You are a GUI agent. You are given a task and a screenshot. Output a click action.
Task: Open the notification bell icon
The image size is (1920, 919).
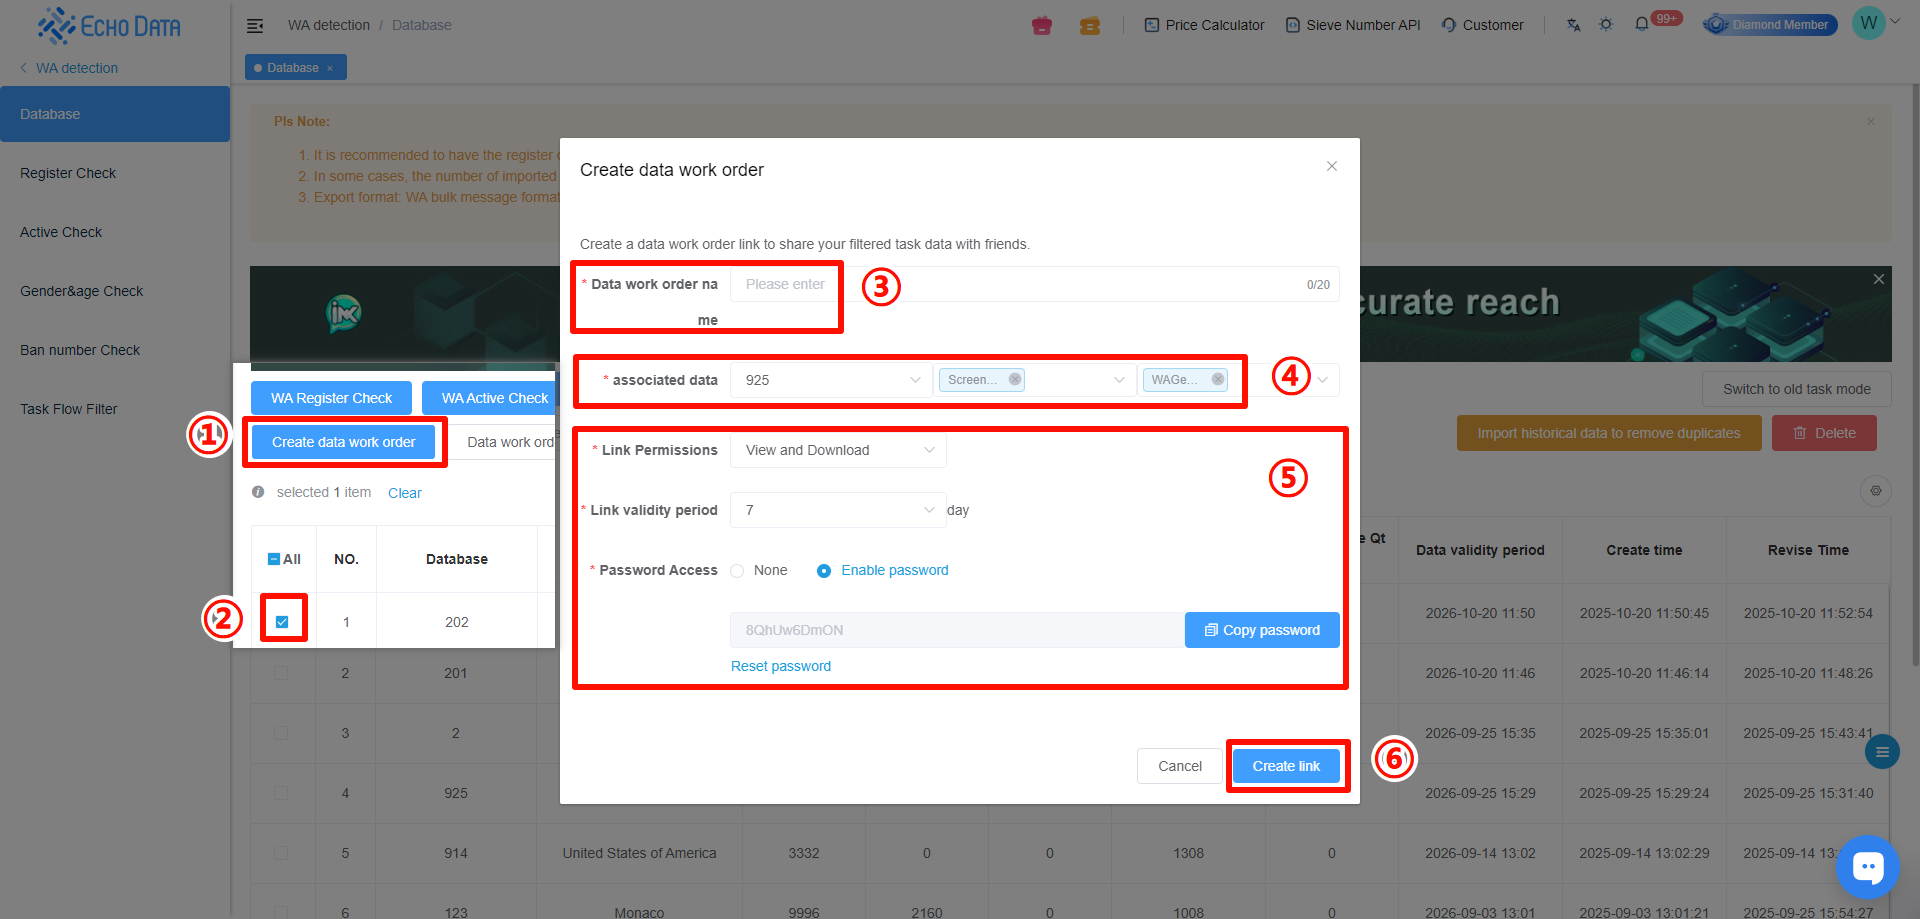pyautogui.click(x=1641, y=25)
